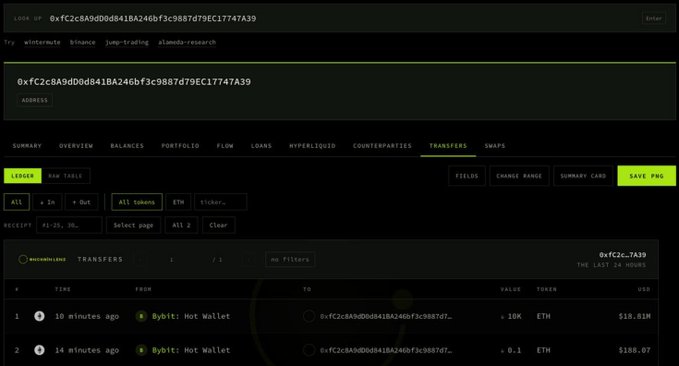
Task: Select the All direction filter
Action: (x=16, y=202)
